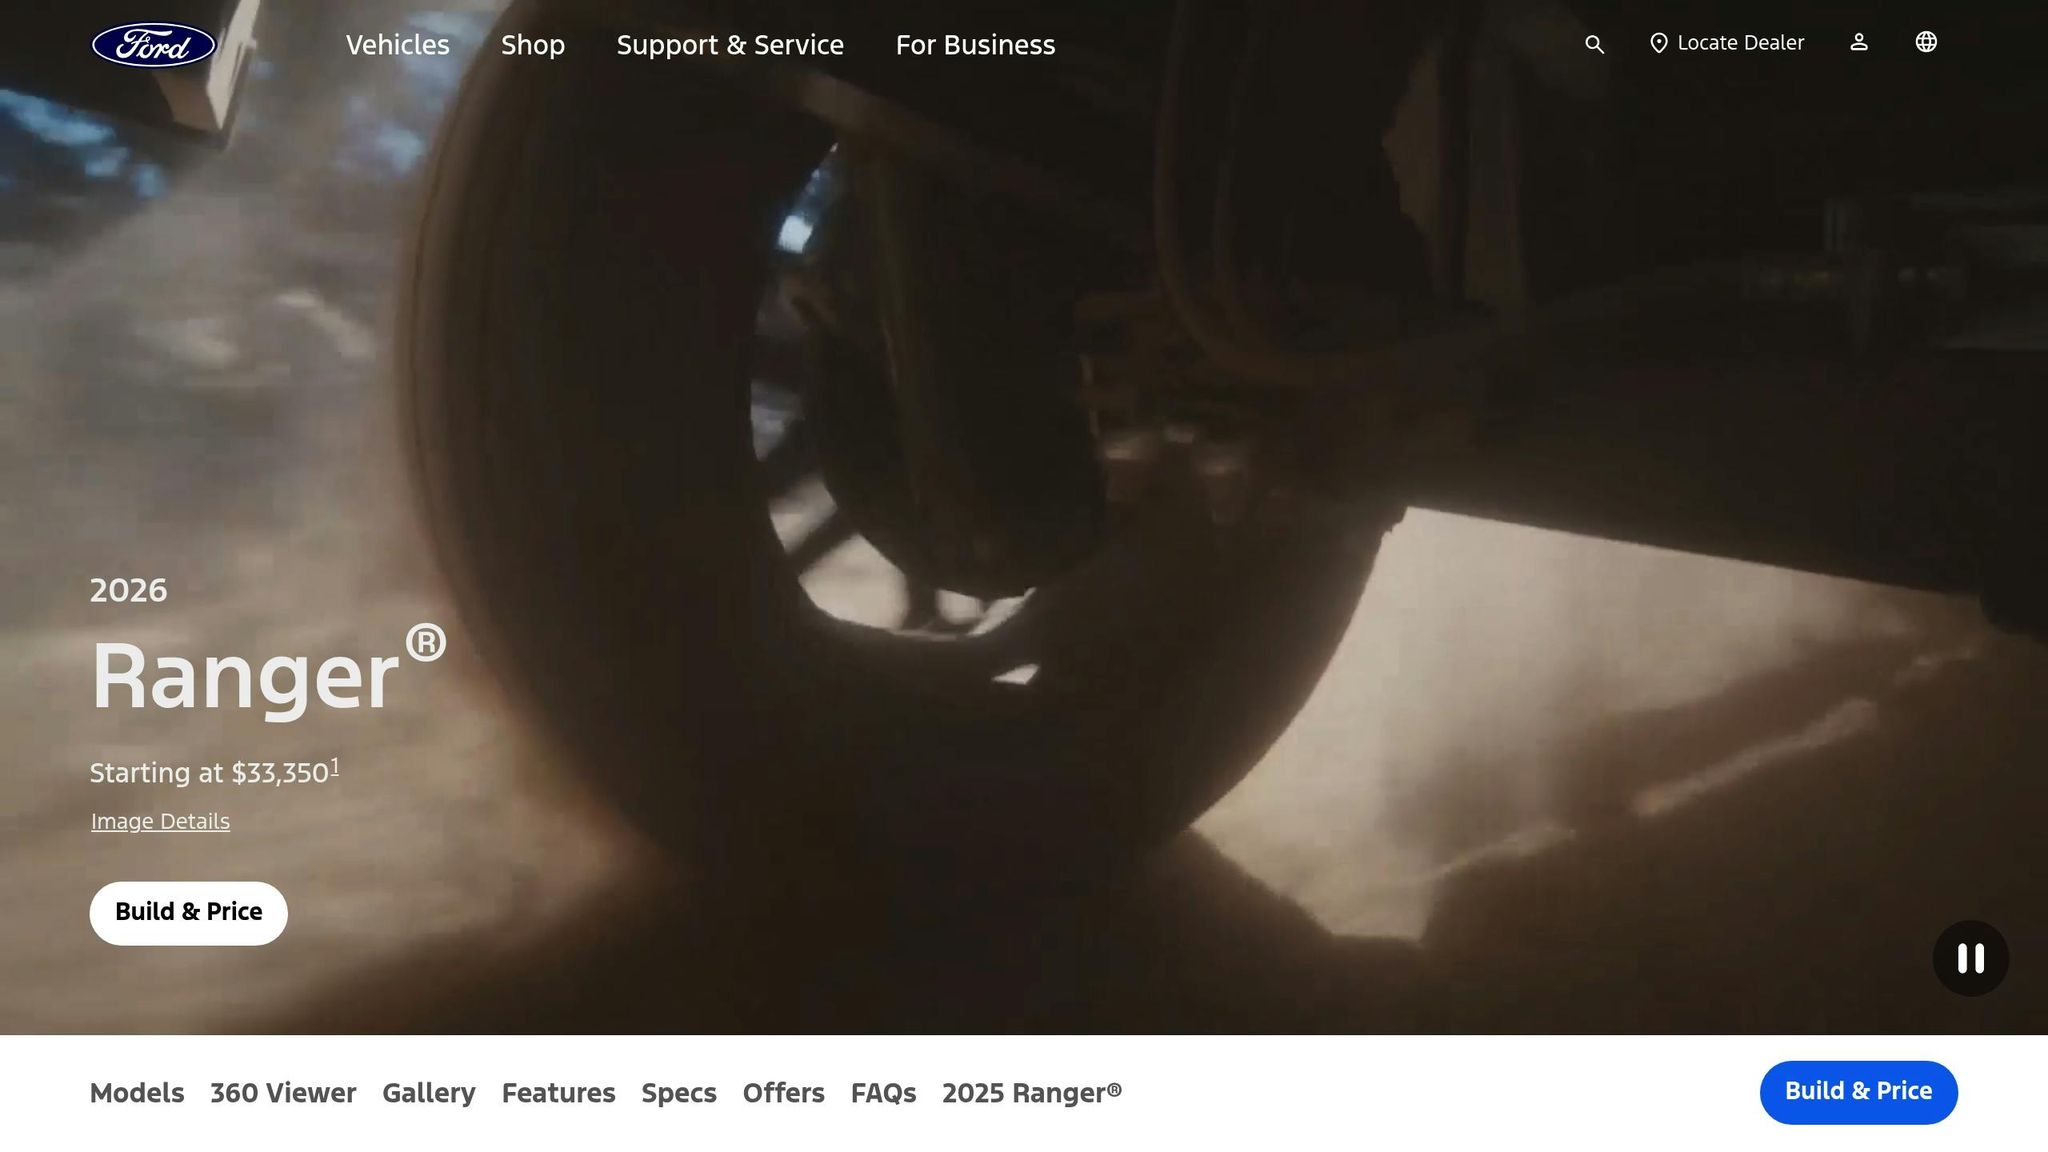This screenshot has height=1152, width=2048.
Task: Go to the 360 Viewer section
Action: (x=283, y=1093)
